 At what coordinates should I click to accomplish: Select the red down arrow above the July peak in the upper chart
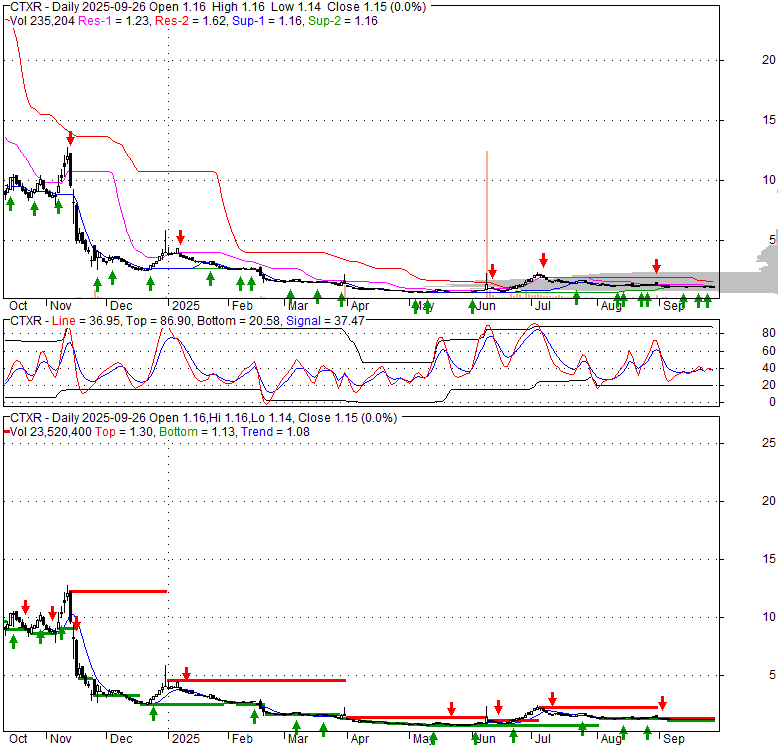click(544, 260)
